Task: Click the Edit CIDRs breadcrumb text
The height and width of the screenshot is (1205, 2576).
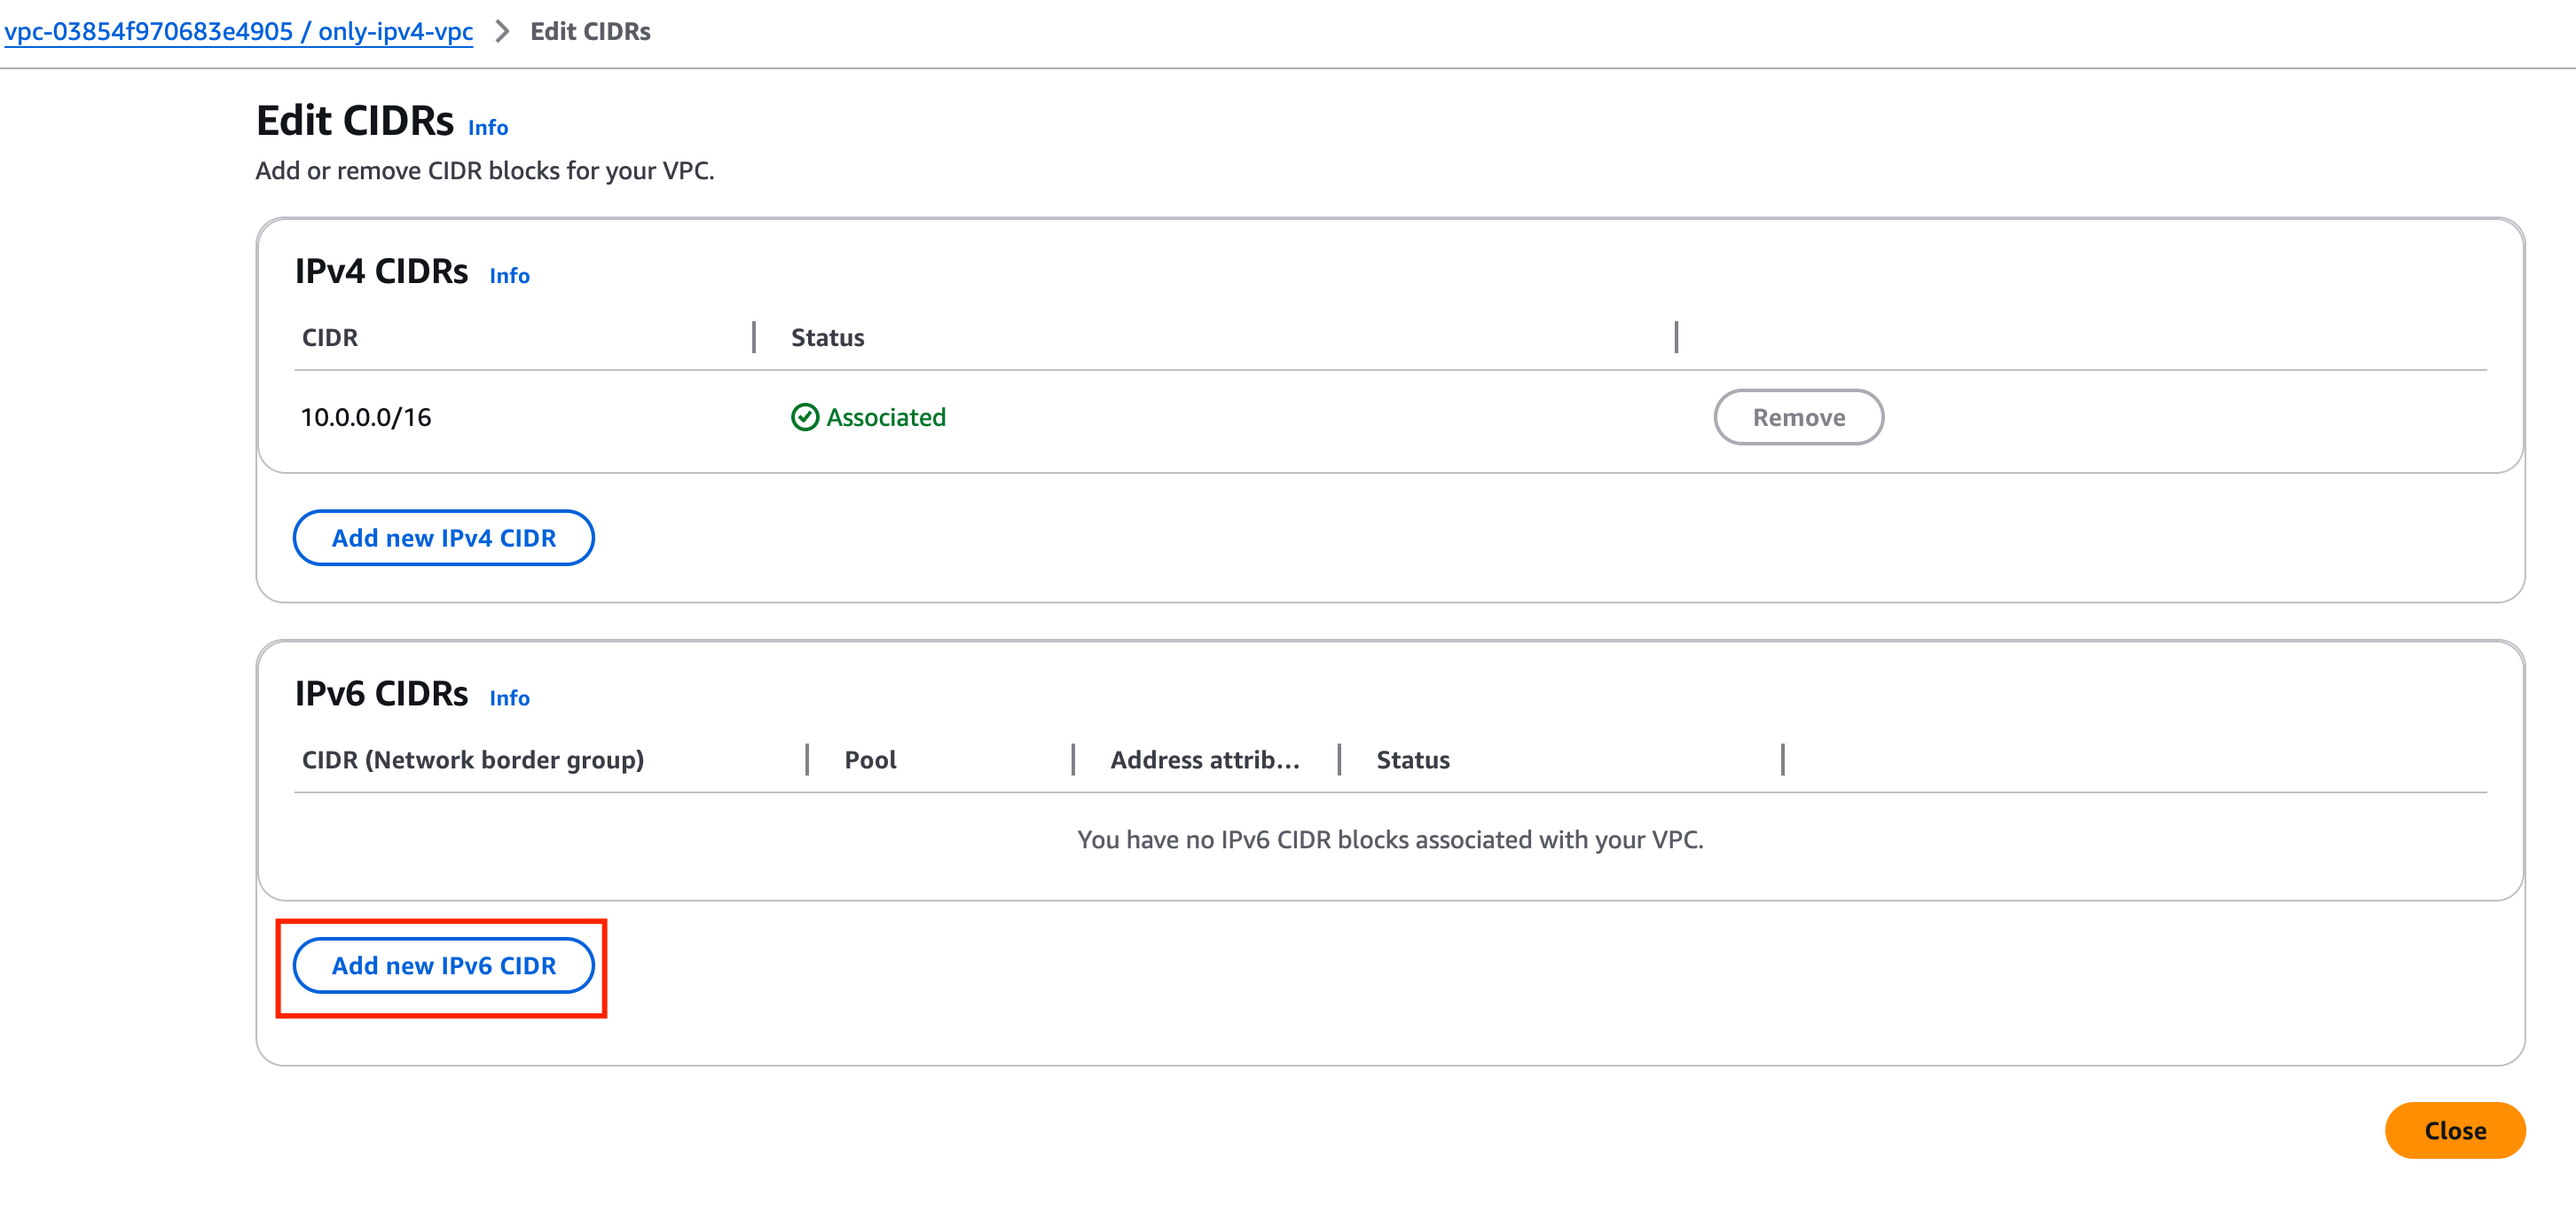Action: tap(590, 31)
